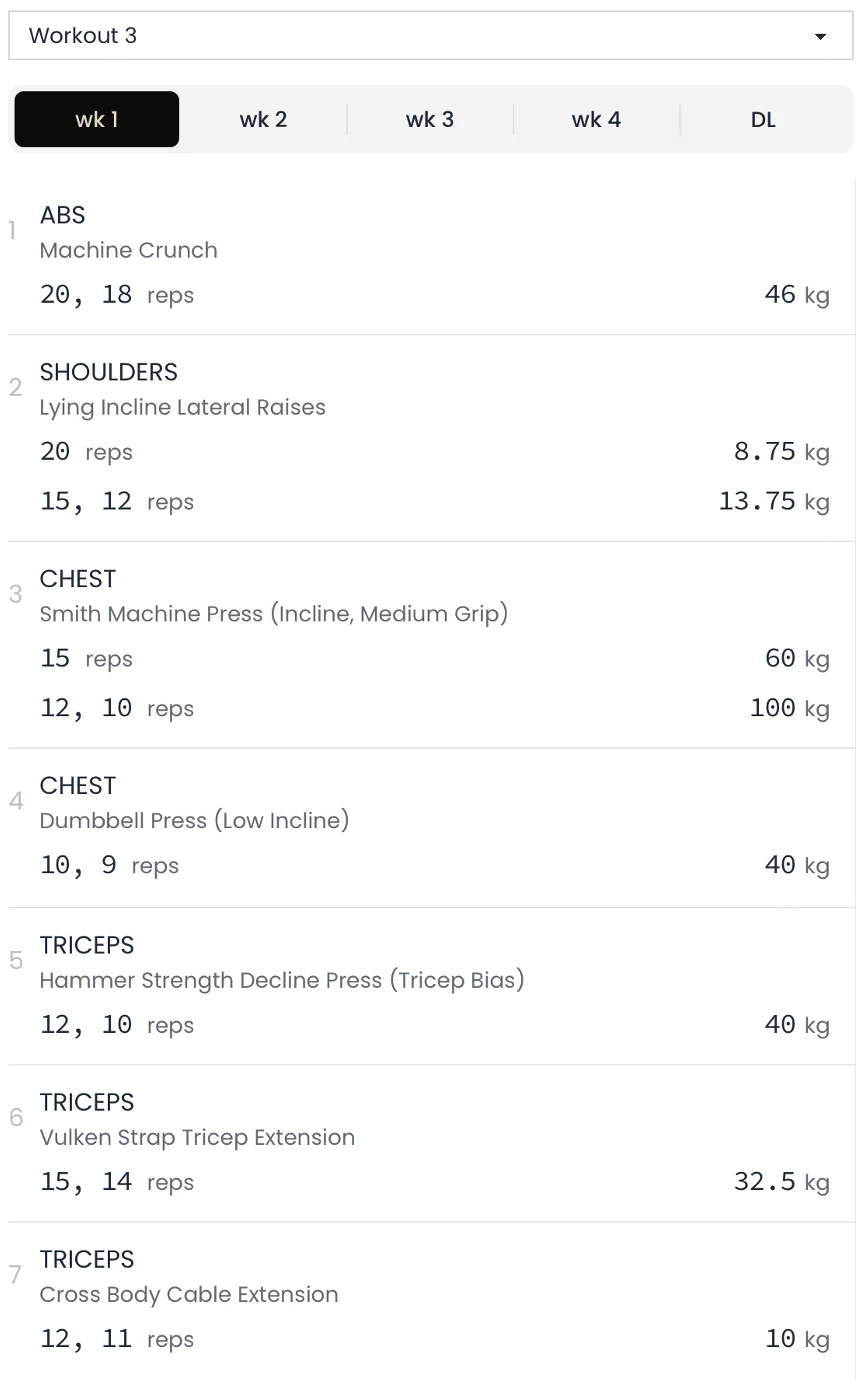Click the 13.75 kg lateral raises weight
This screenshot has height=1388, width=858.
click(x=774, y=501)
